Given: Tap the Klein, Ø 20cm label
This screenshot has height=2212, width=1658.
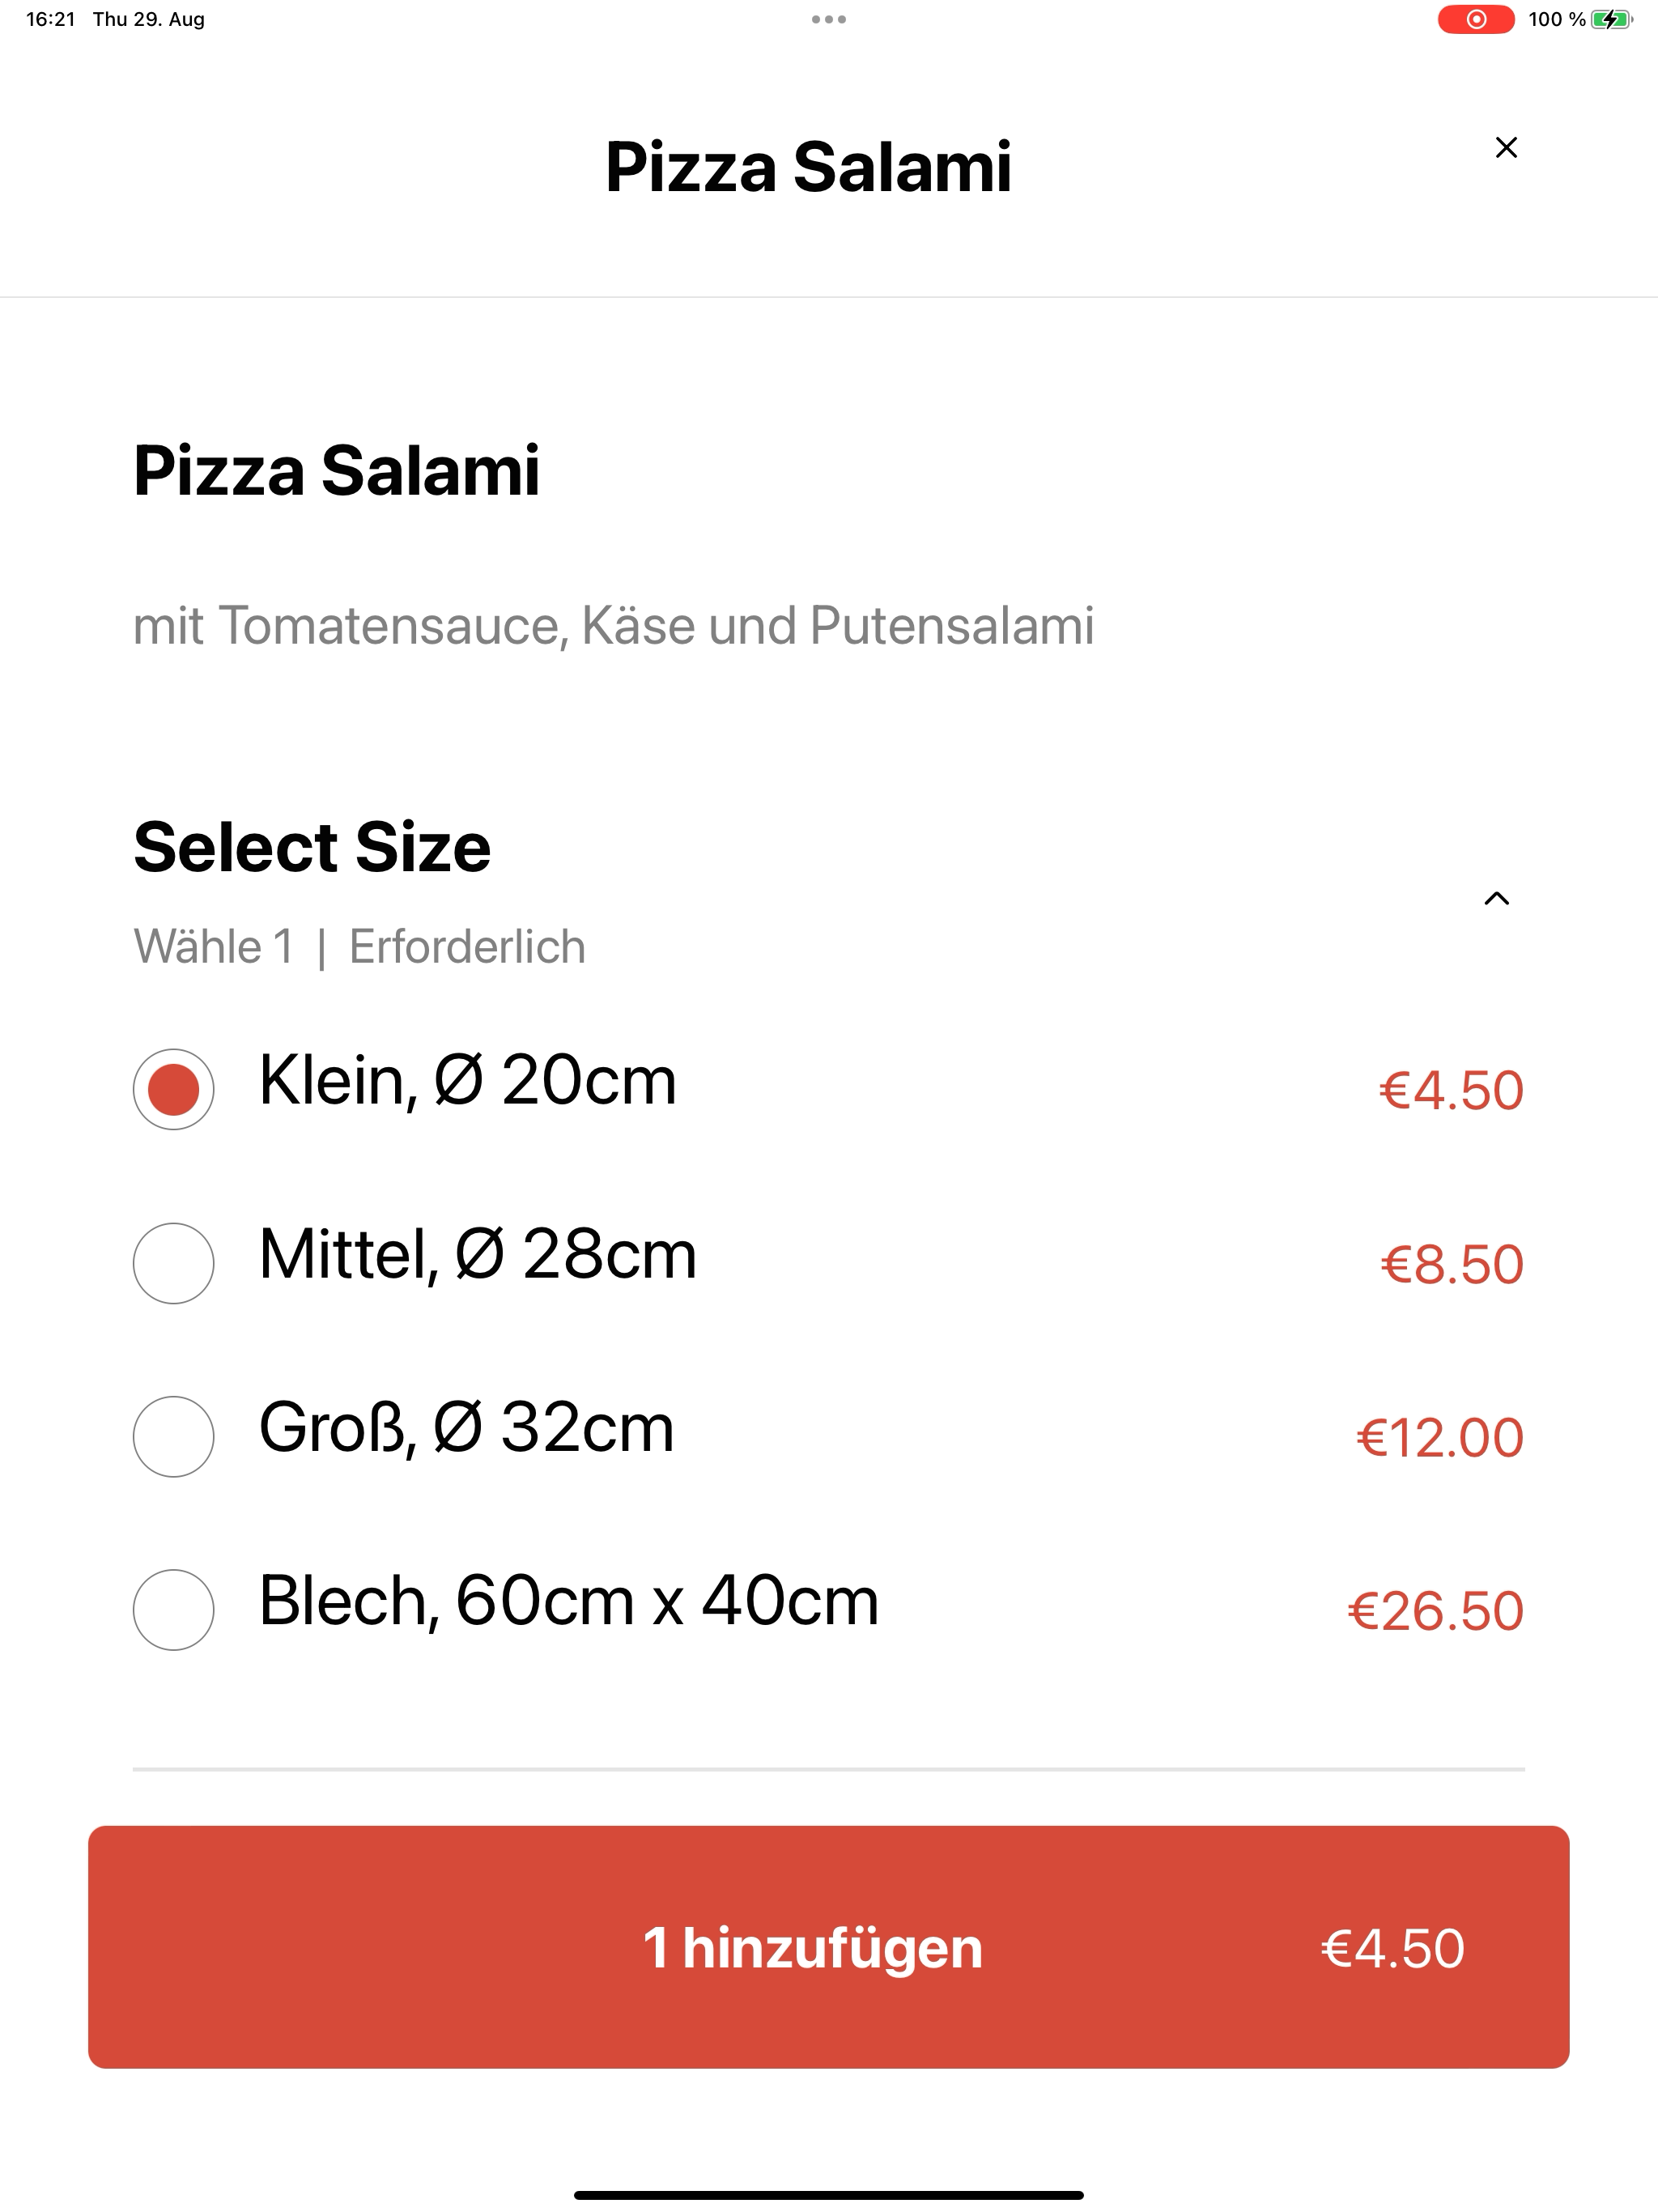Looking at the screenshot, I should [x=468, y=1081].
